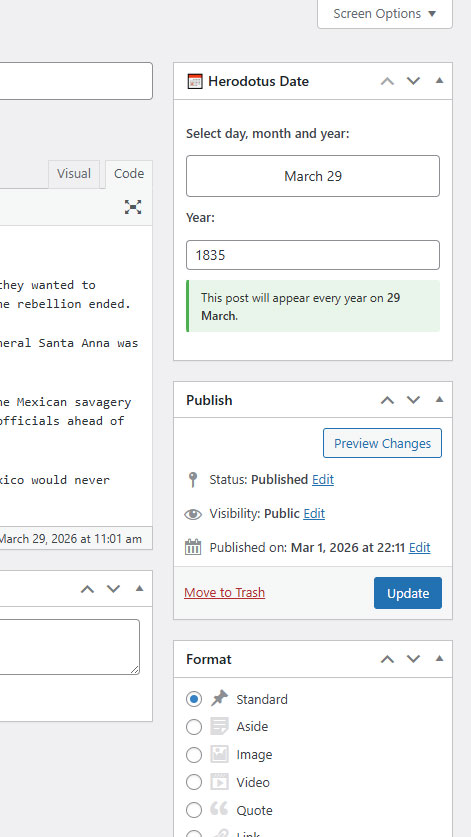
Task: Click the Published on calendar icon
Action: coord(193,547)
